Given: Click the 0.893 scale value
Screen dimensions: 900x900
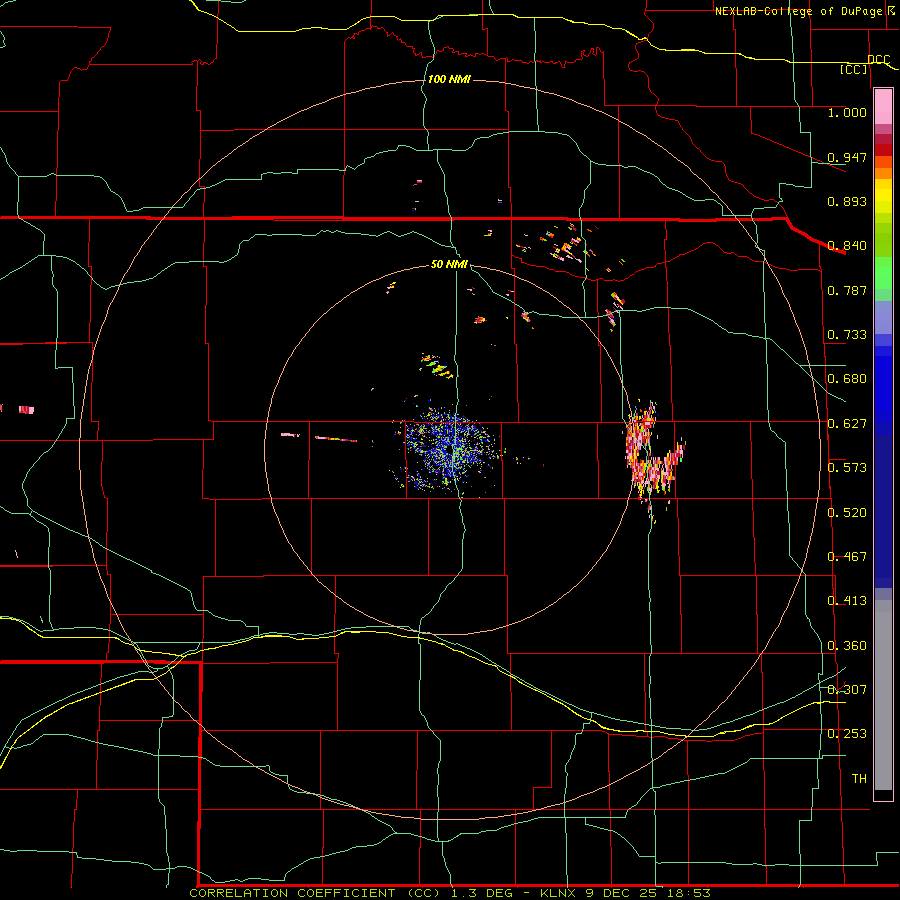Looking at the screenshot, I should point(847,201).
